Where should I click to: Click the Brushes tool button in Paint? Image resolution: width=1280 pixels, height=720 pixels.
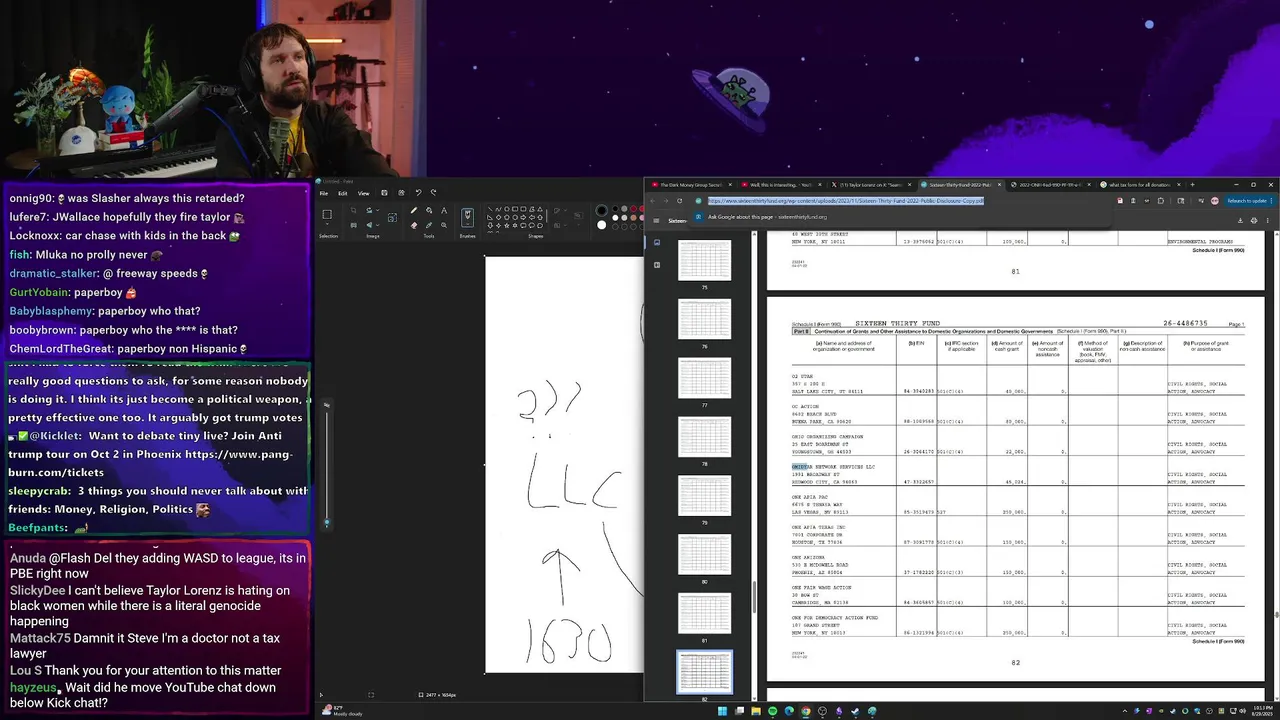tap(467, 217)
